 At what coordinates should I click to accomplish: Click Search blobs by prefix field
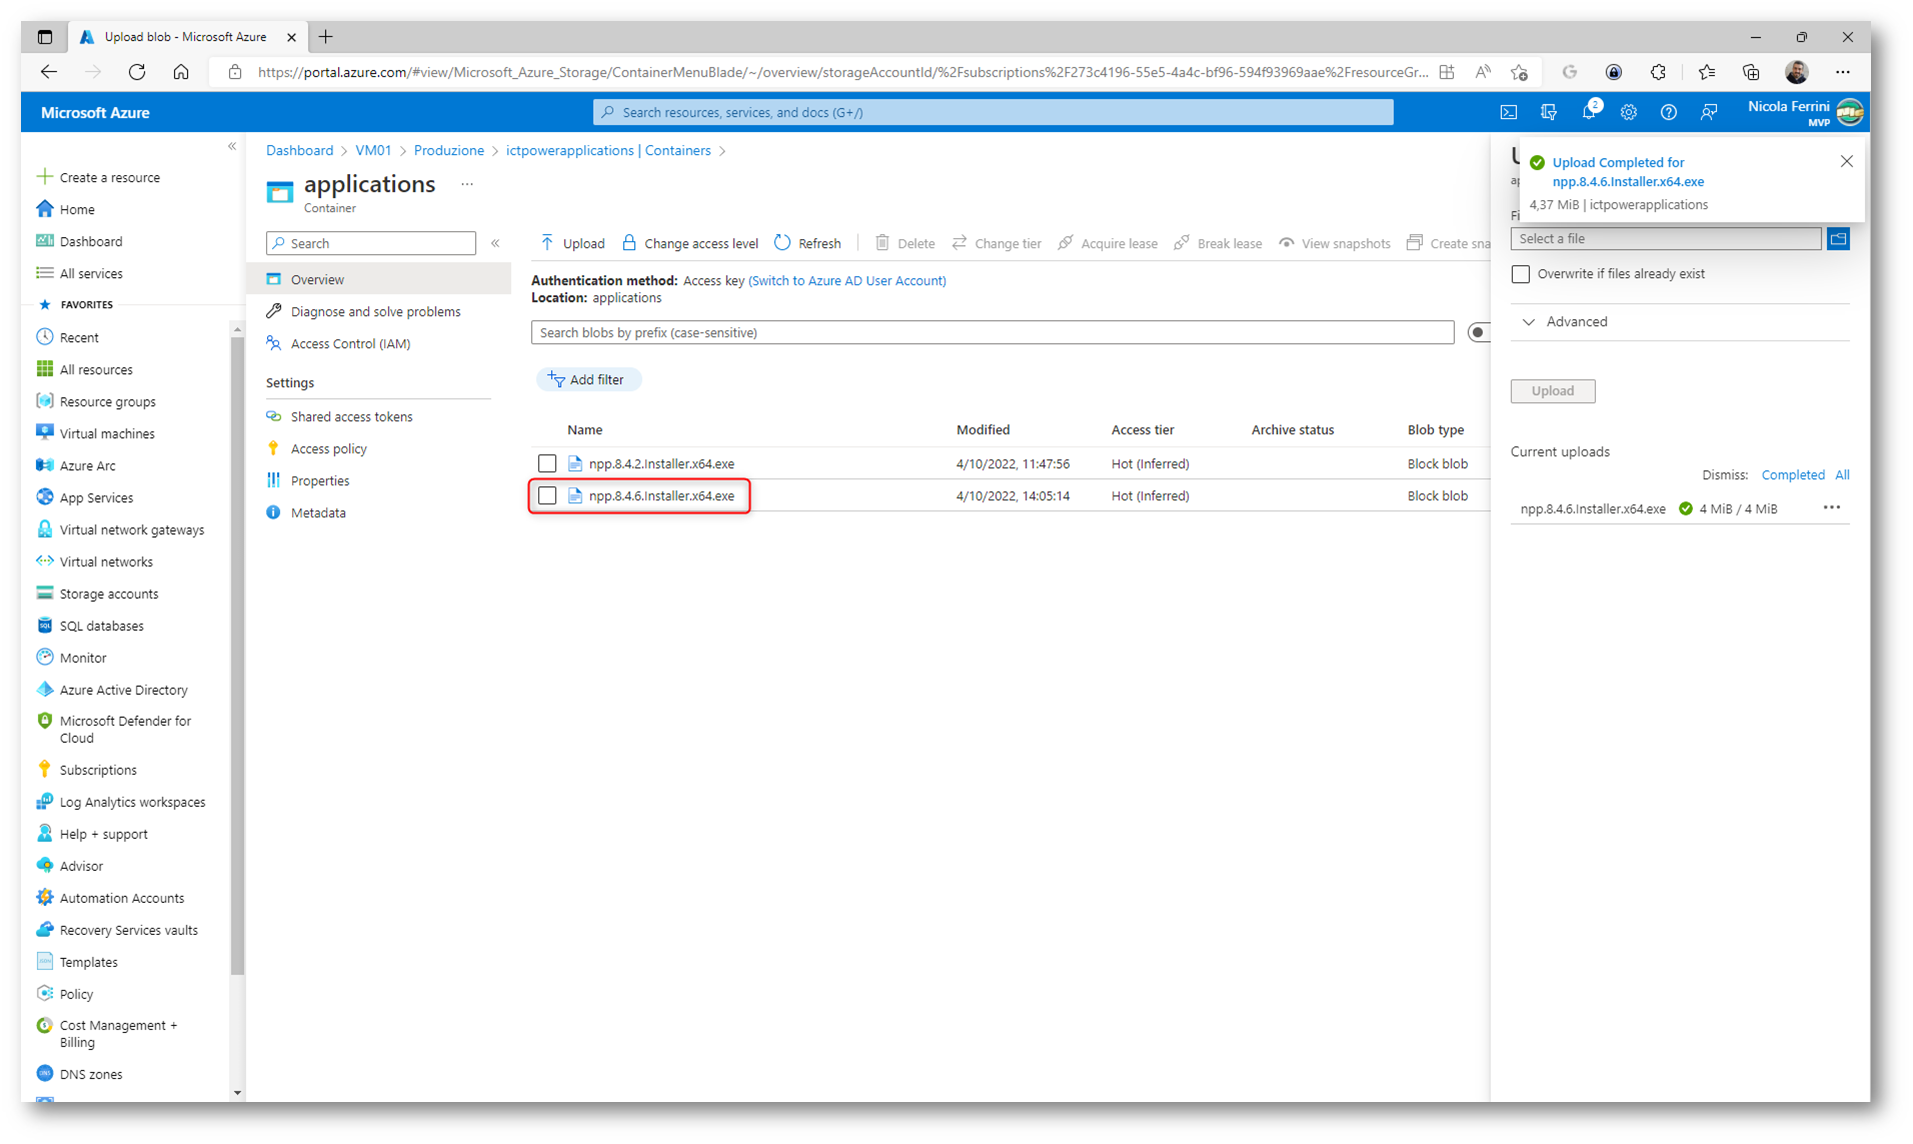pos(992,332)
